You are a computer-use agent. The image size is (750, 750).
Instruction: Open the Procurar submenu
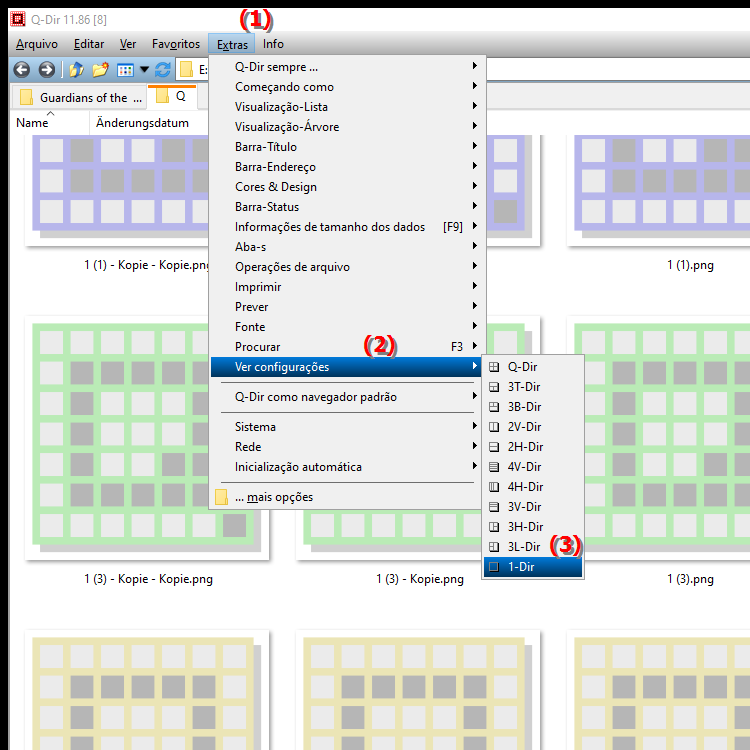click(347, 347)
